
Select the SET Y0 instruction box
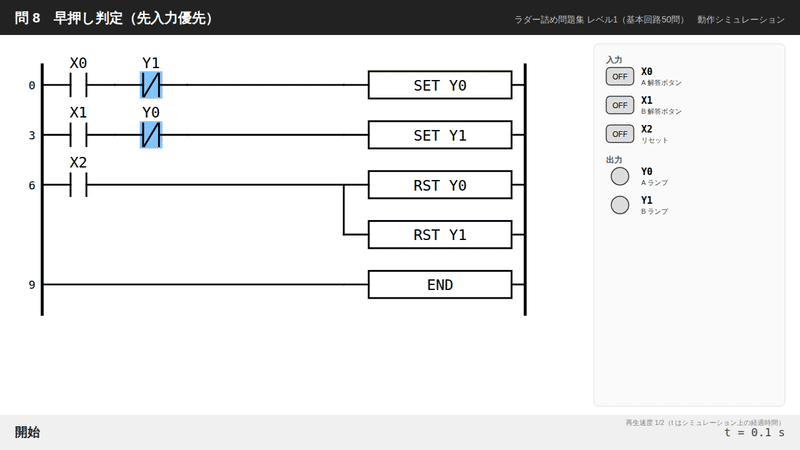440,85
